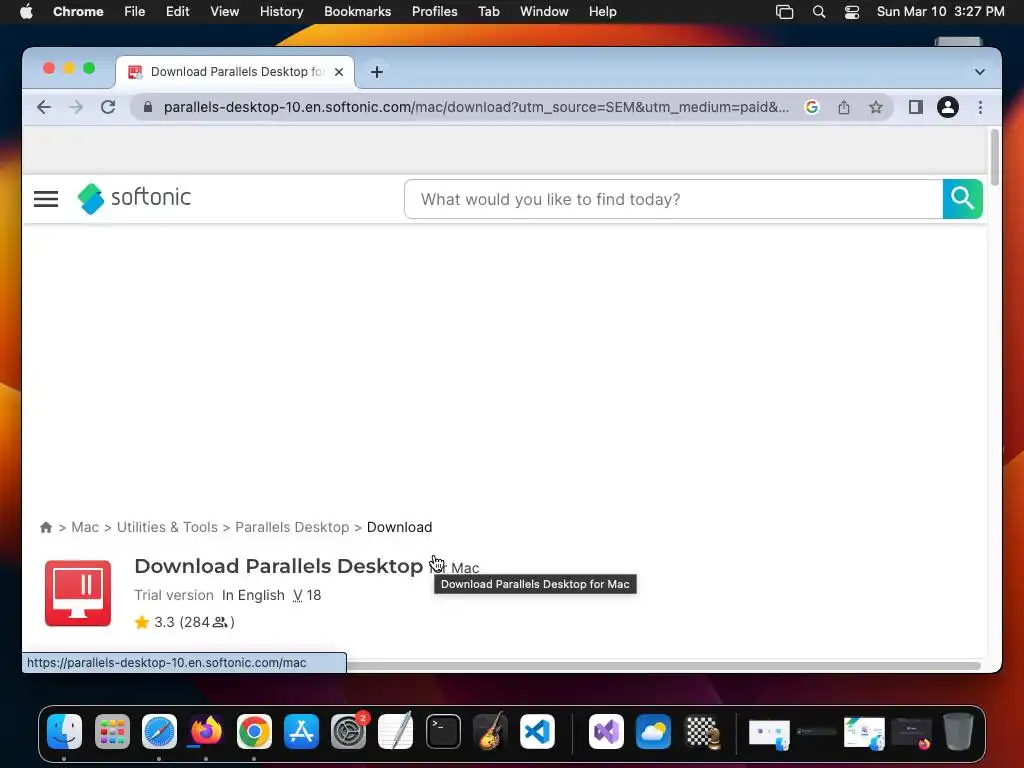Image resolution: width=1024 pixels, height=768 pixels.
Task: Click the screen mirroring menu bar icon
Action: pyautogui.click(x=784, y=12)
